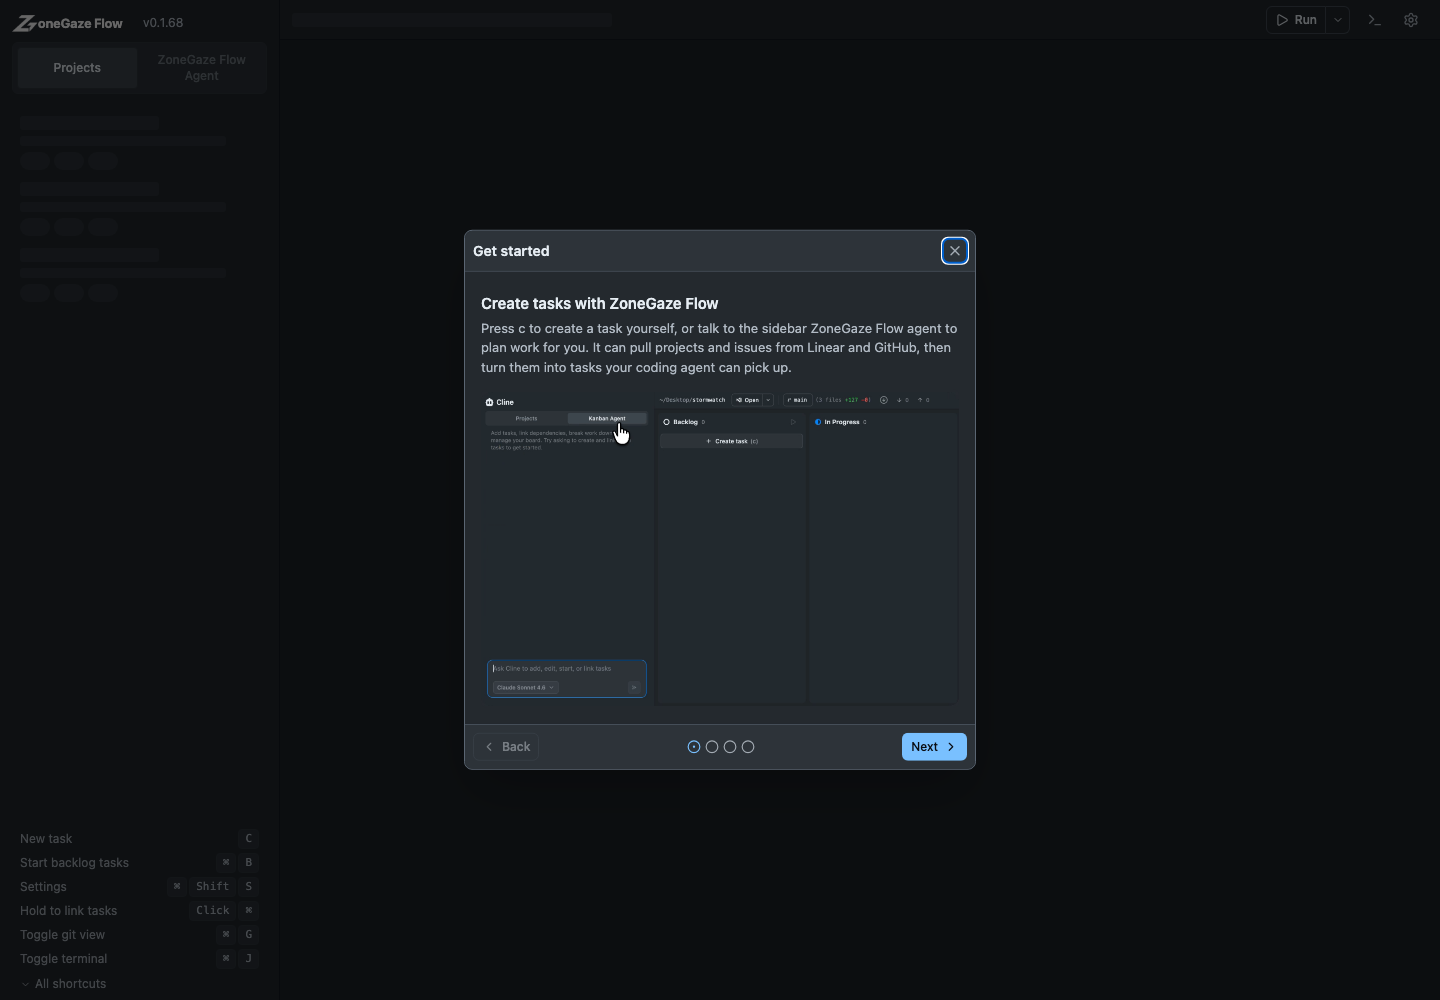Click the Shift key badge beside Settings
The height and width of the screenshot is (1000, 1440).
(x=212, y=887)
